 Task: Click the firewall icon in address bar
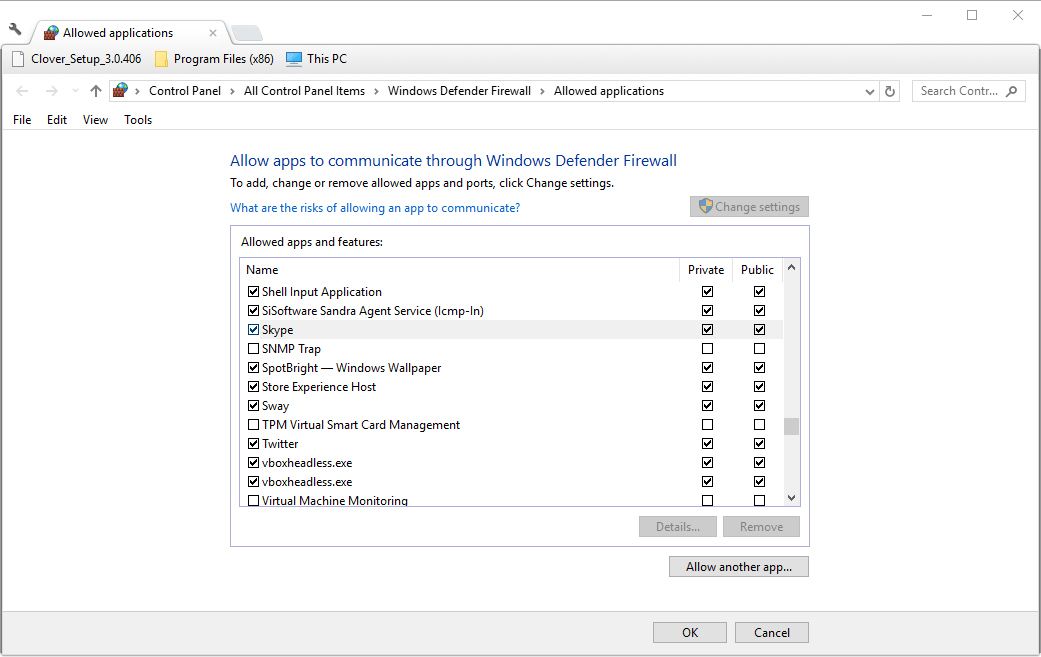(120, 91)
